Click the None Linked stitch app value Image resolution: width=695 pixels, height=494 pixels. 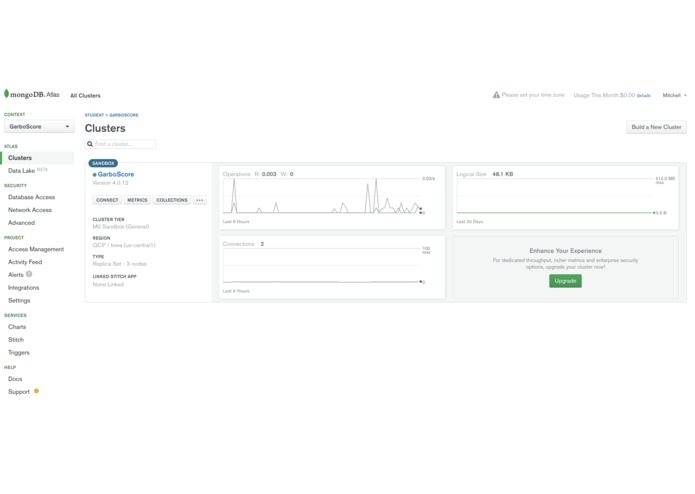pyautogui.click(x=108, y=284)
